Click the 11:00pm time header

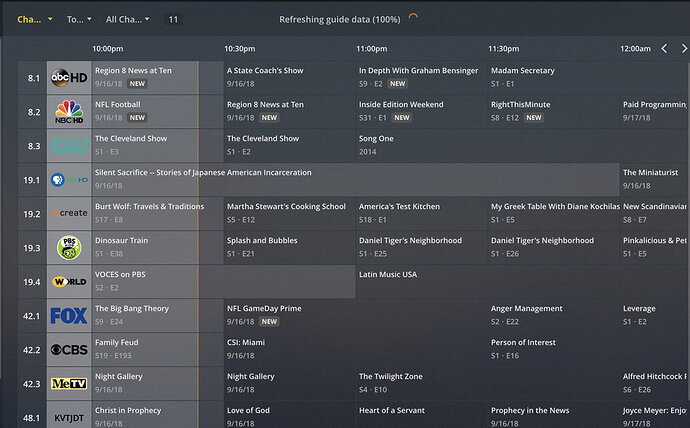click(372, 49)
